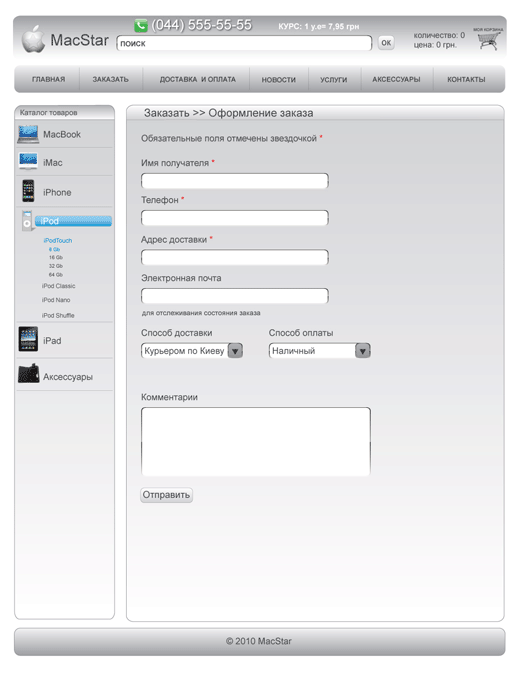Focus the Адрес доставки input field
The image size is (514, 673).
235,257
